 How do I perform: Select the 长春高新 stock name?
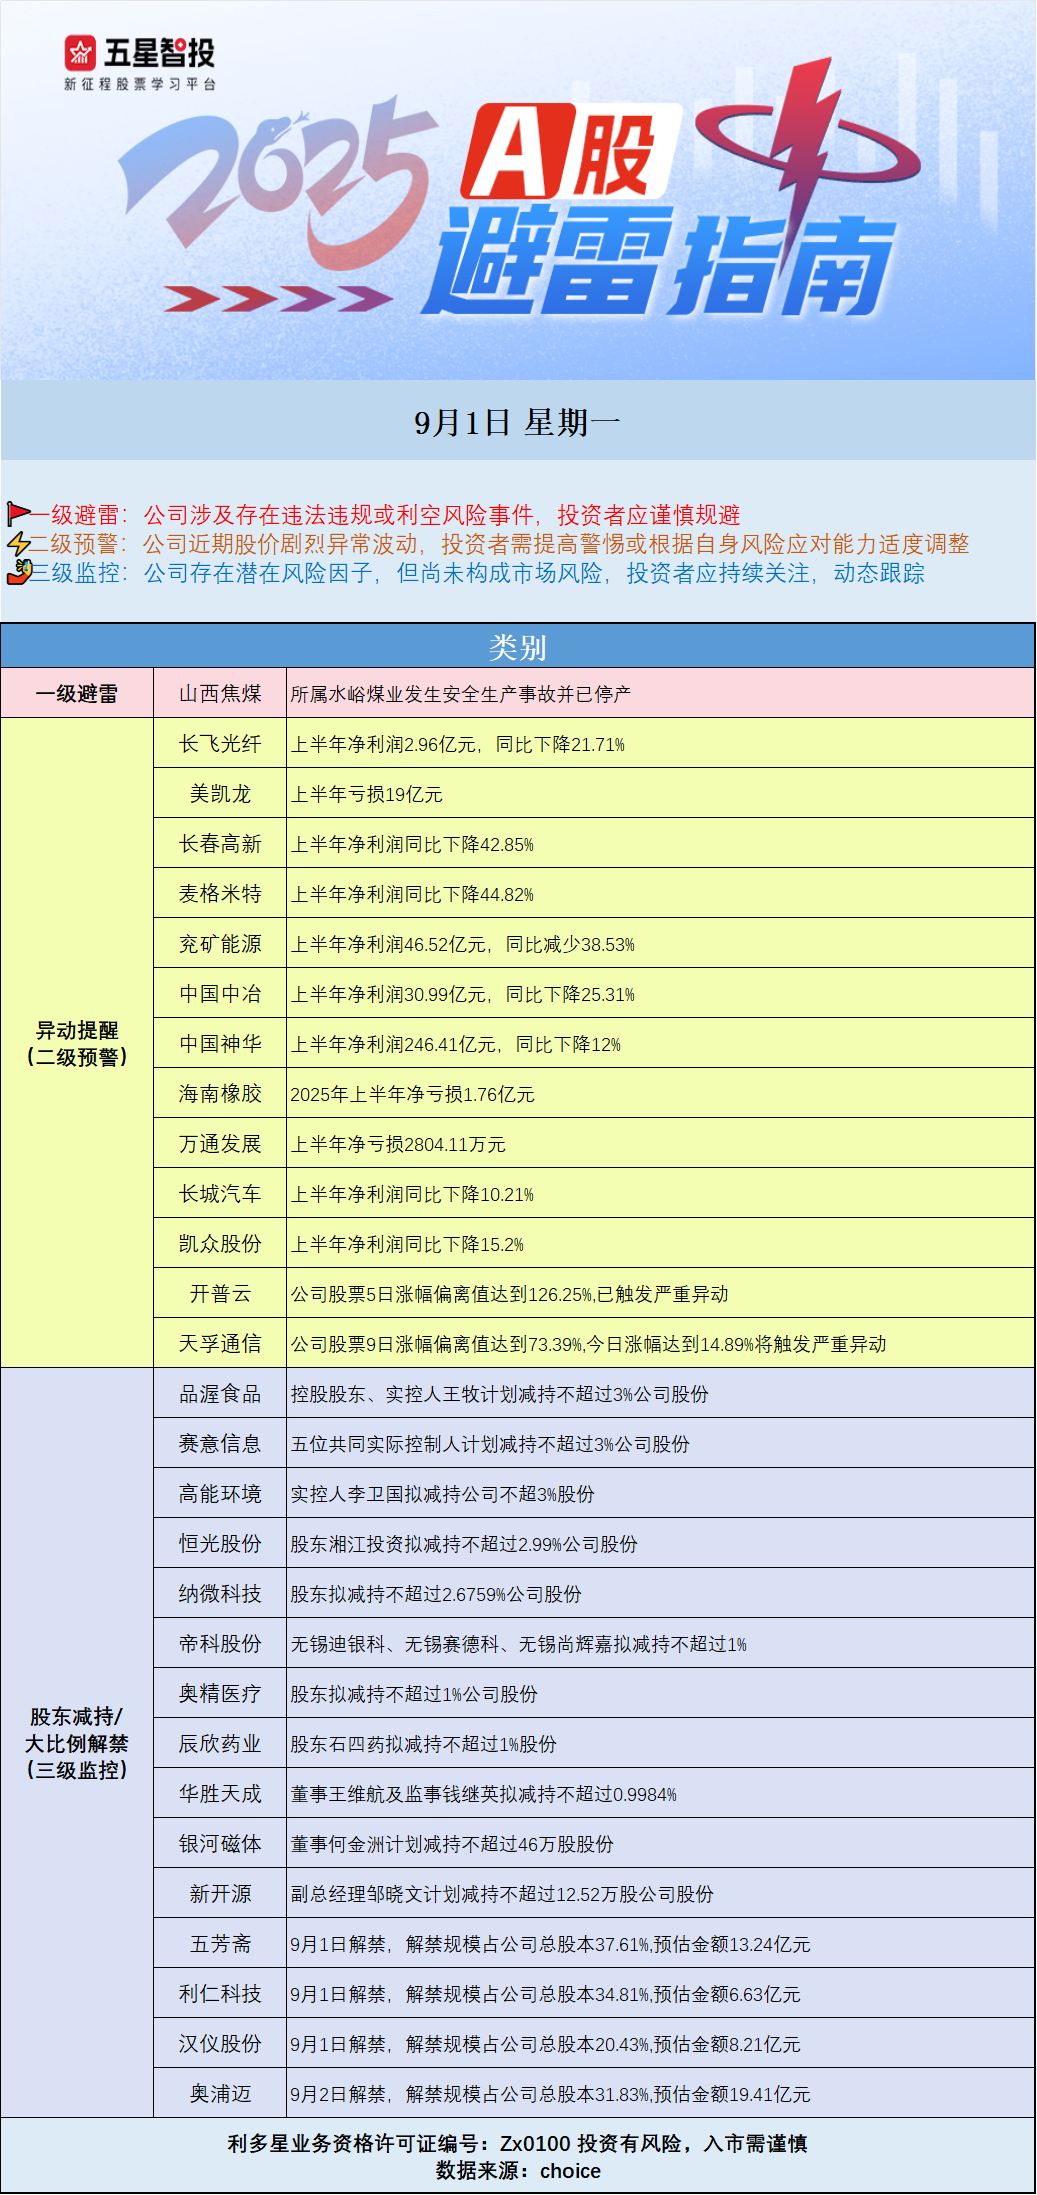220,843
